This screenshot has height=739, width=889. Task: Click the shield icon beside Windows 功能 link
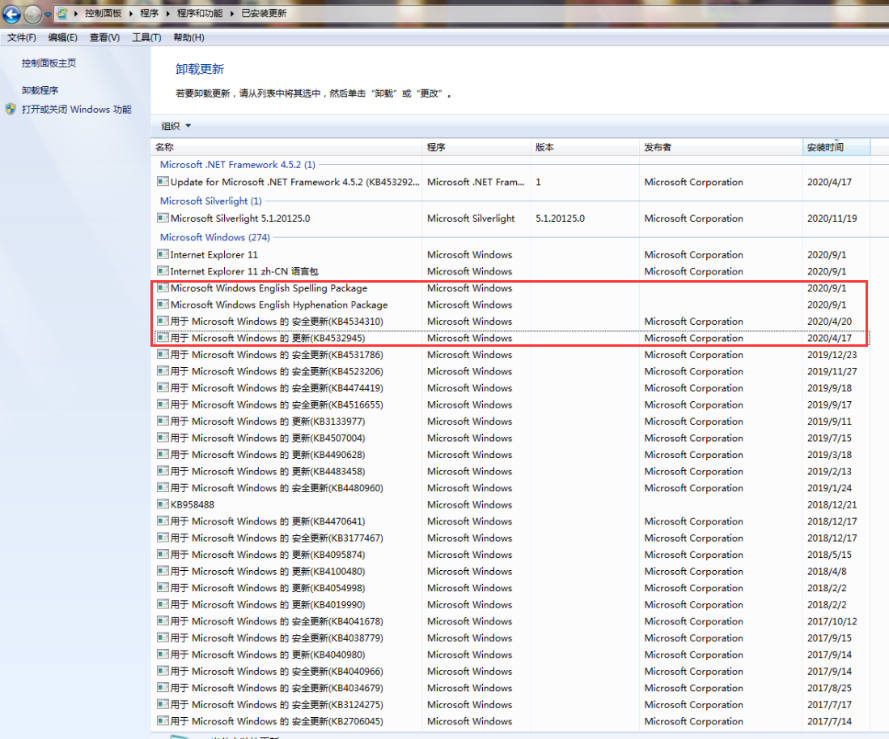(11, 110)
